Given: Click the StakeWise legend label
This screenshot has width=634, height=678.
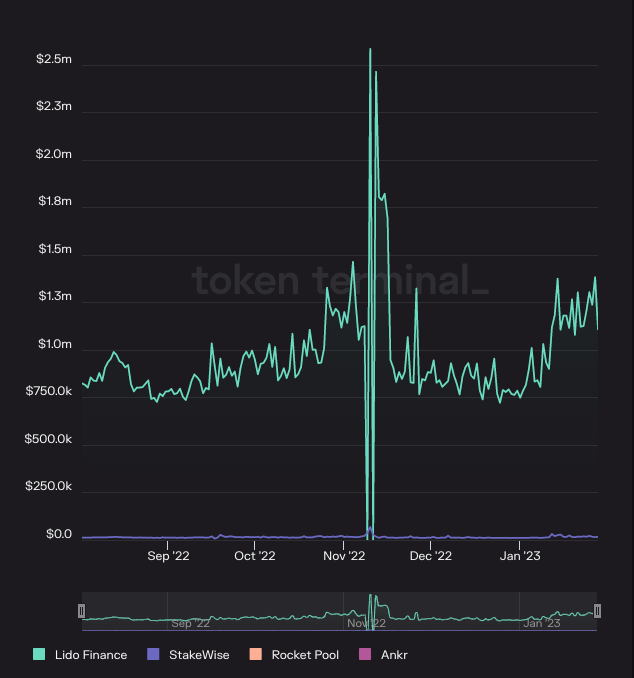Looking at the screenshot, I should pyautogui.click(x=199, y=655).
